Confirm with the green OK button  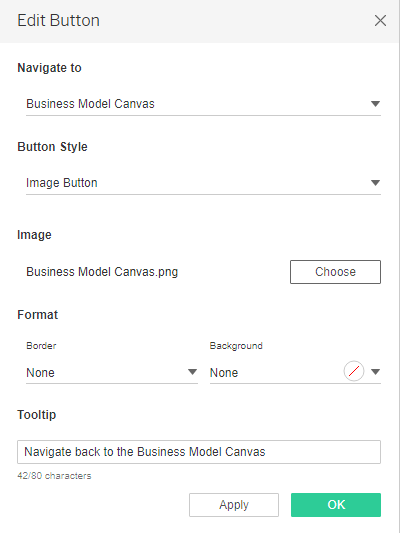coord(336,505)
